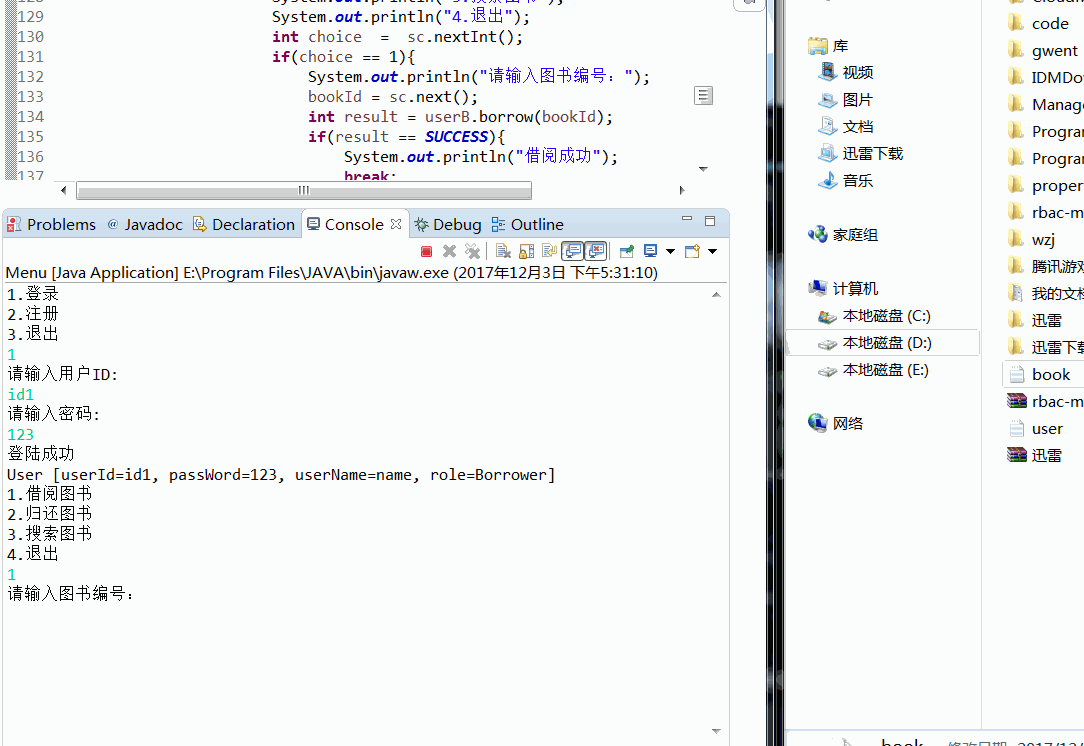The image size is (1084, 746).
Task: Switch to the Outline tab
Action: [527, 225]
